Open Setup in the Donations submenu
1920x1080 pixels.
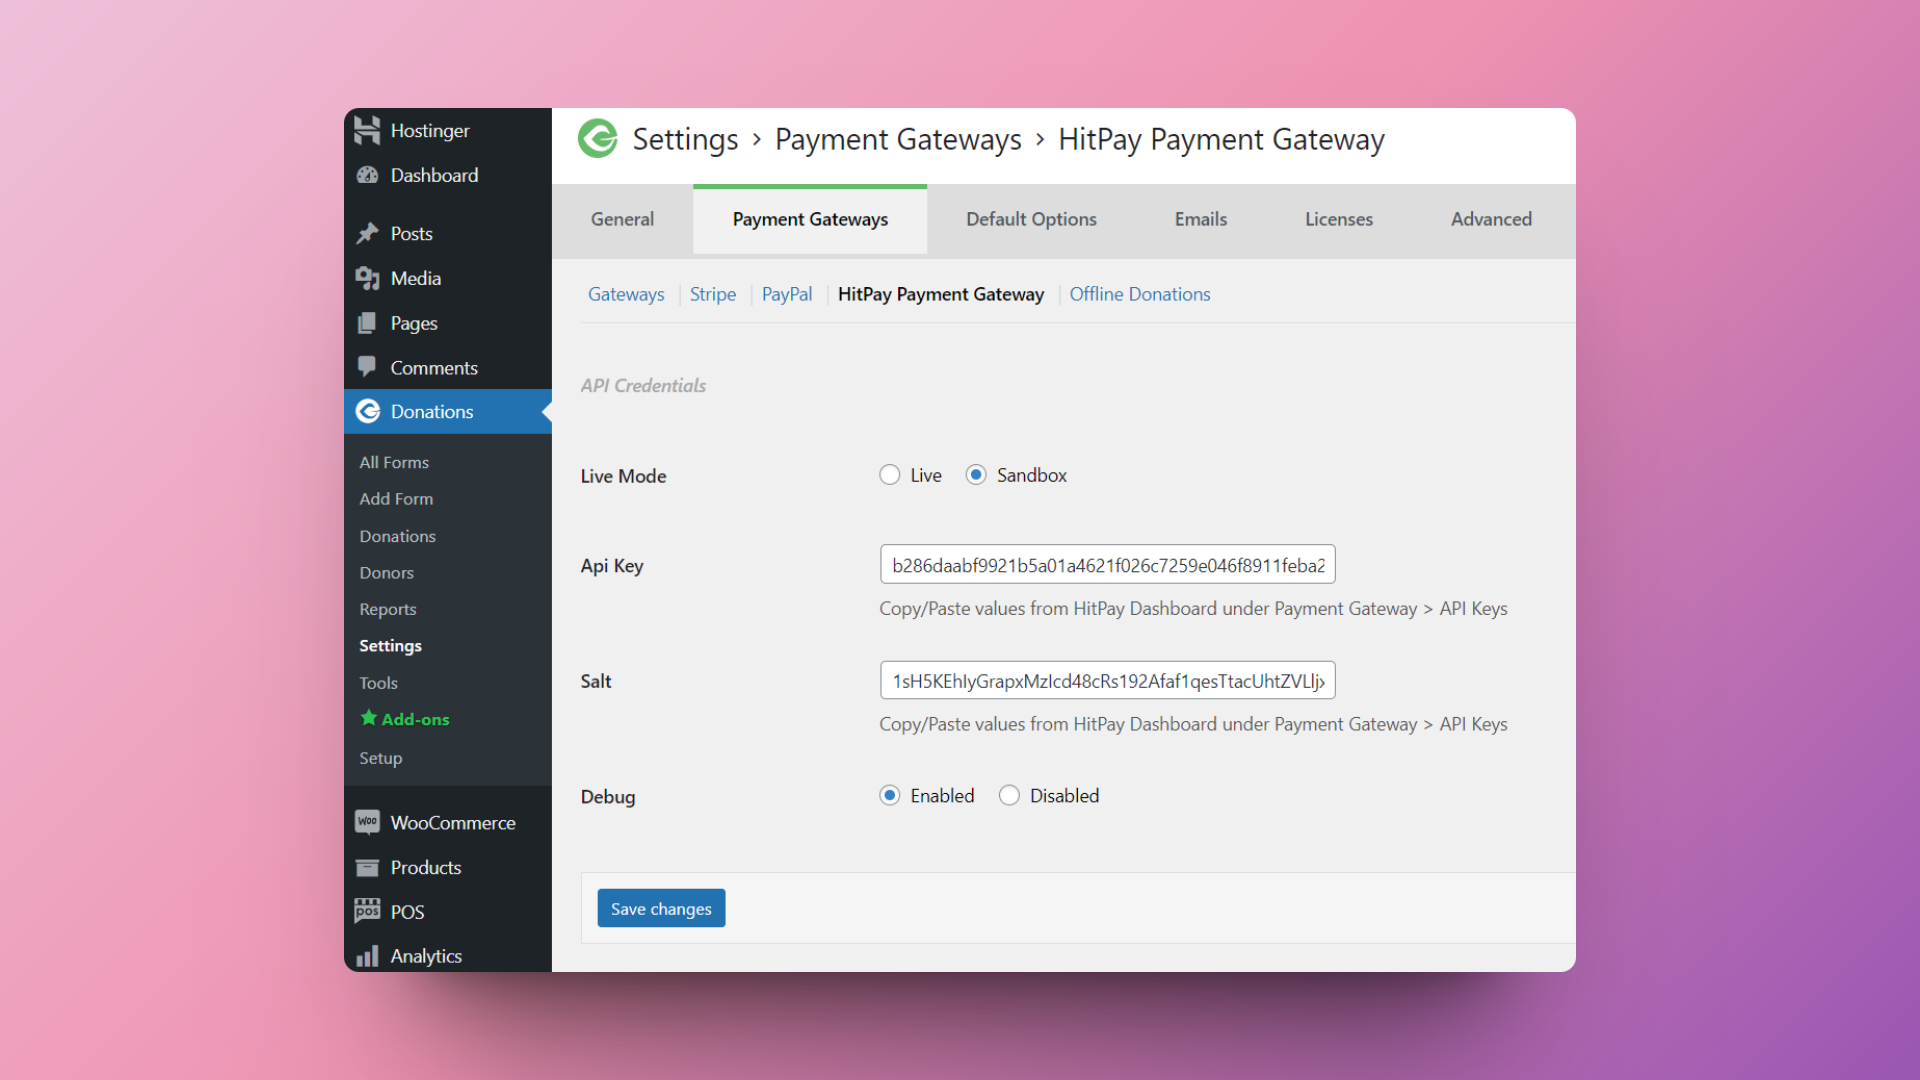(x=381, y=758)
